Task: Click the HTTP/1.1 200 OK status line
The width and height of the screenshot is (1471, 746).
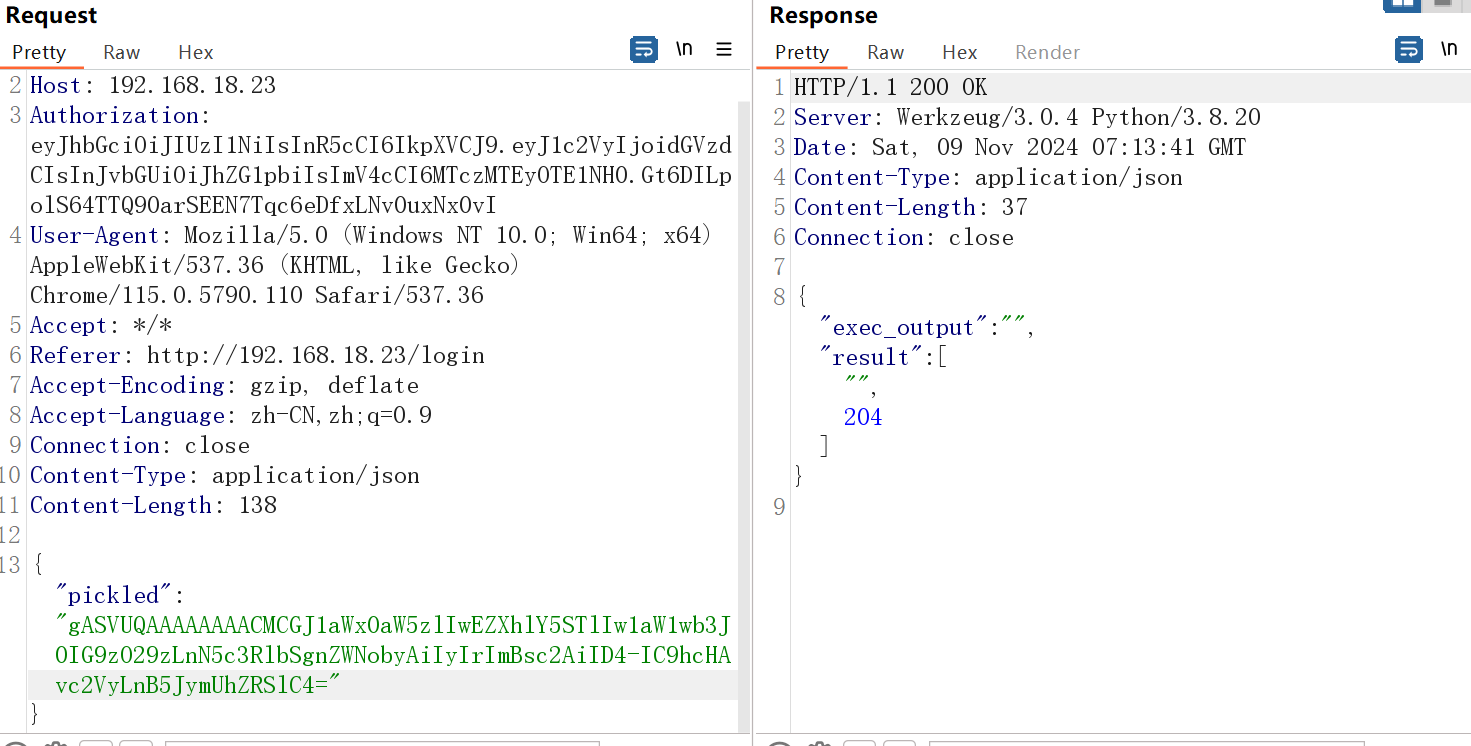Action: tap(890, 87)
